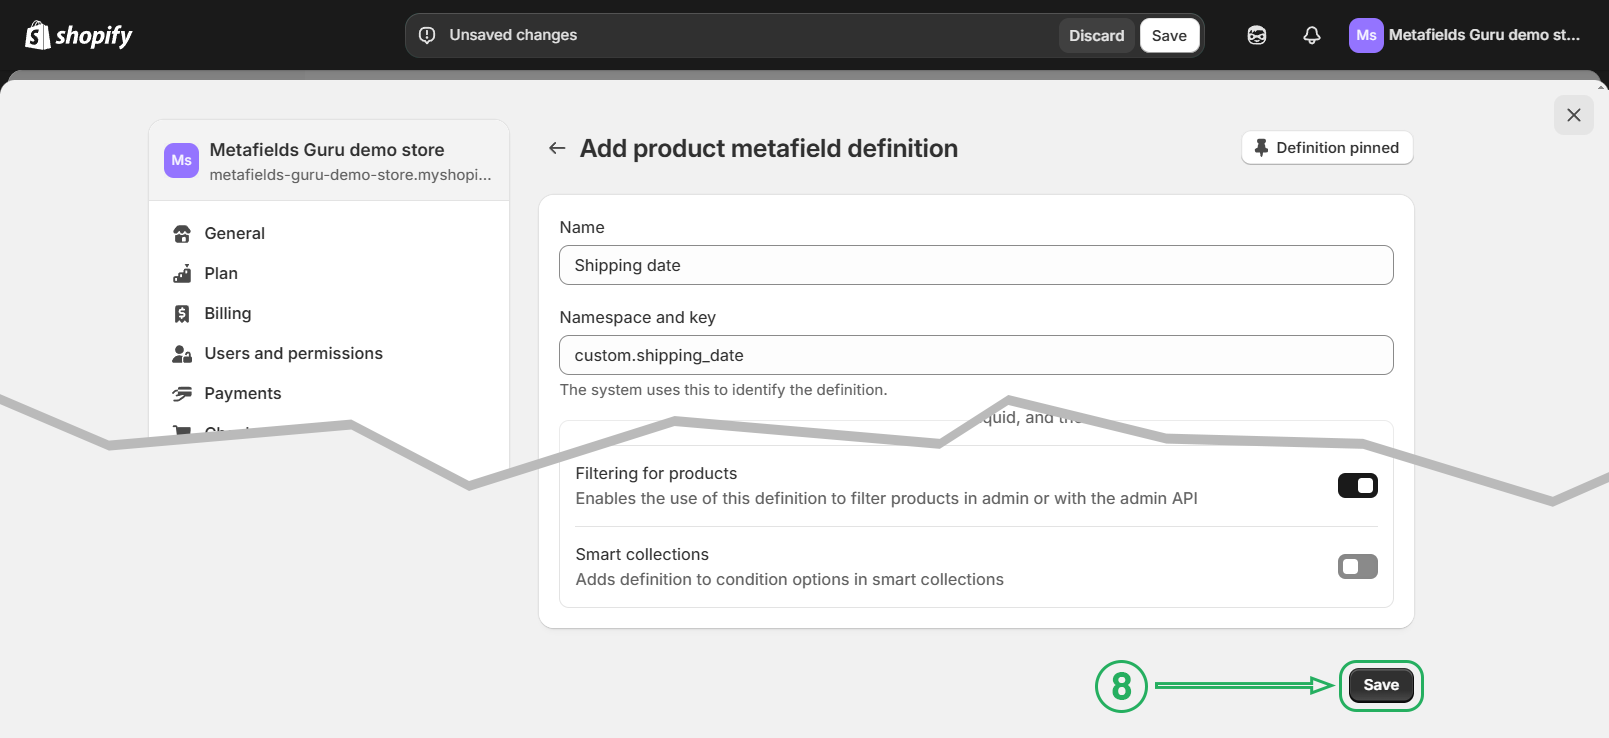Click Save in the top bar
The width and height of the screenshot is (1609, 738).
click(x=1169, y=36)
